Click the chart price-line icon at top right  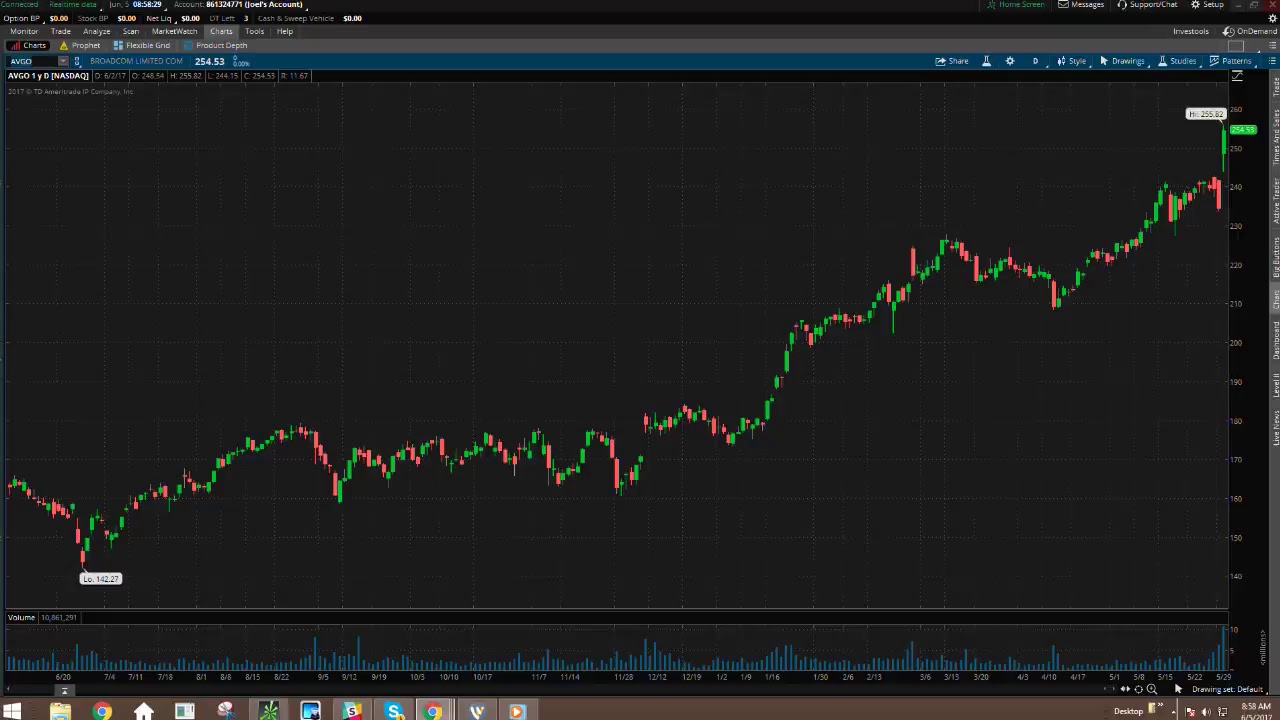tap(1237, 77)
